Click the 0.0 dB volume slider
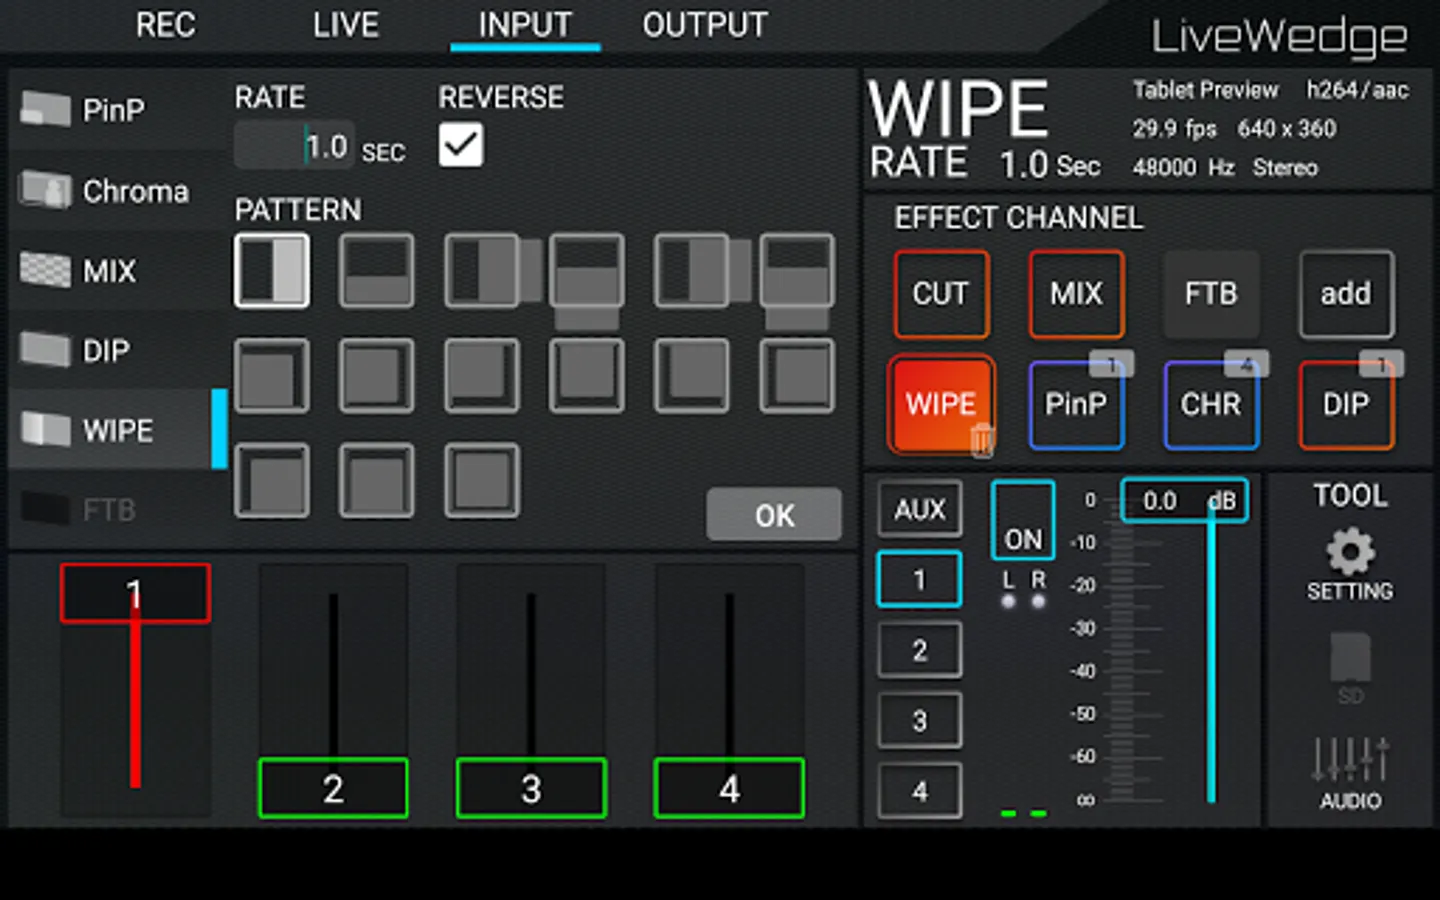The height and width of the screenshot is (900, 1440). 1185,501
